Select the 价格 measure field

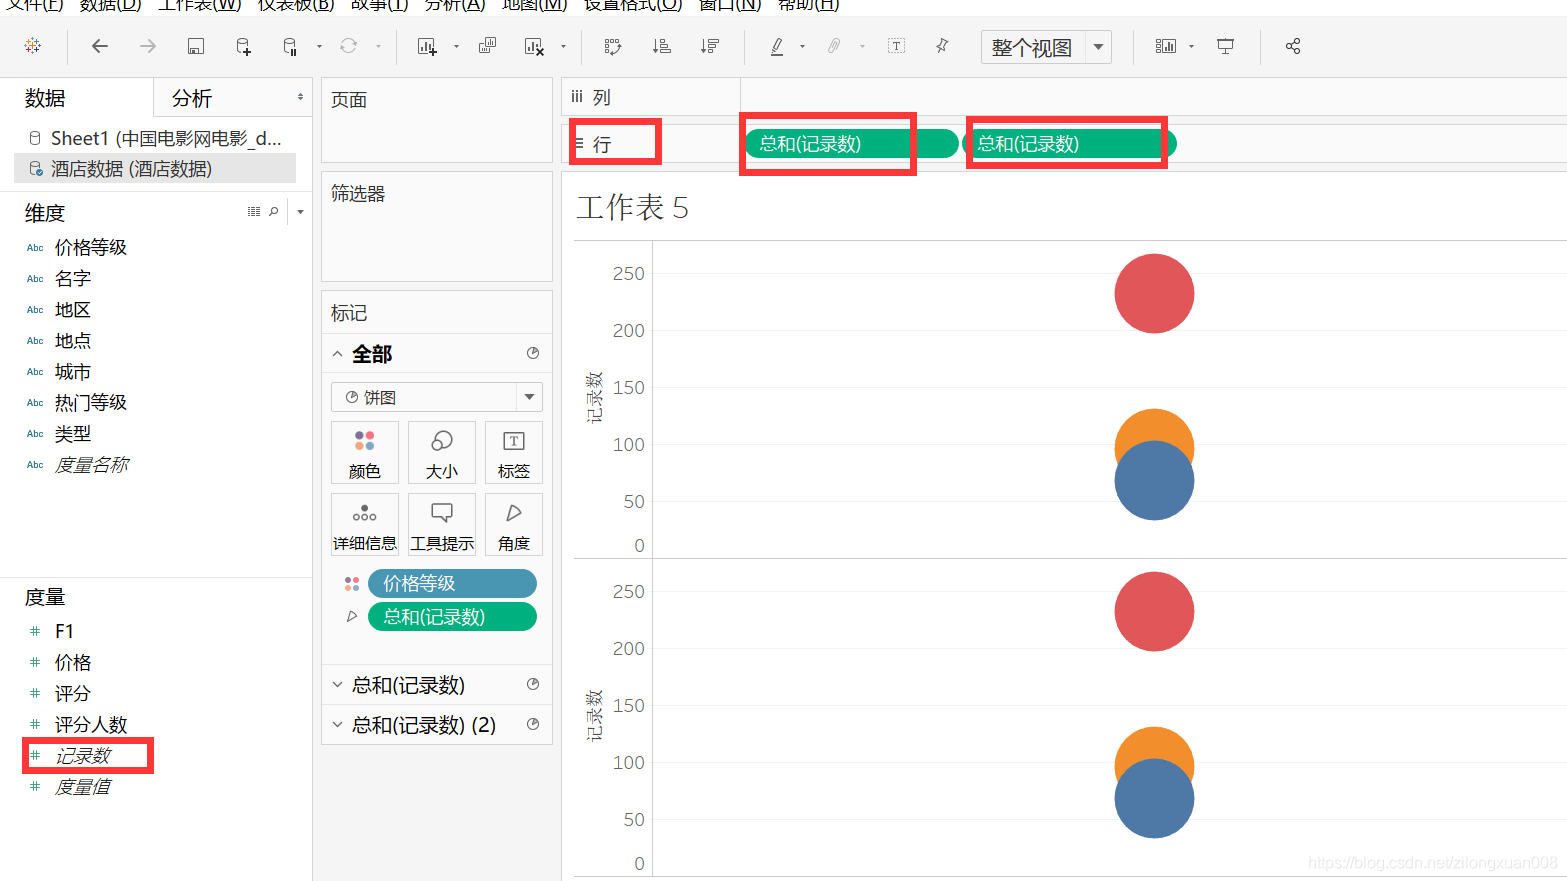point(73,662)
